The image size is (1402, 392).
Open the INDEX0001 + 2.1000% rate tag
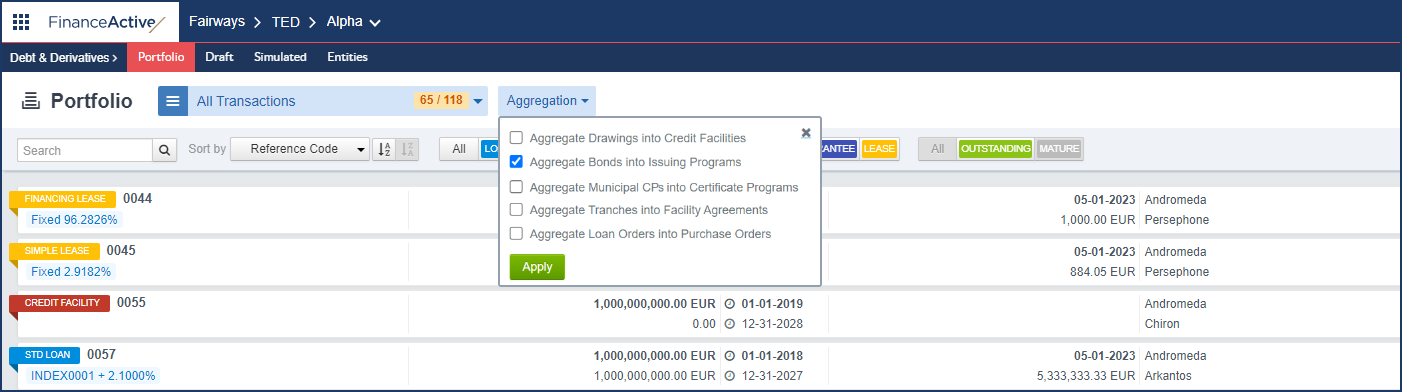pyautogui.click(x=93, y=375)
